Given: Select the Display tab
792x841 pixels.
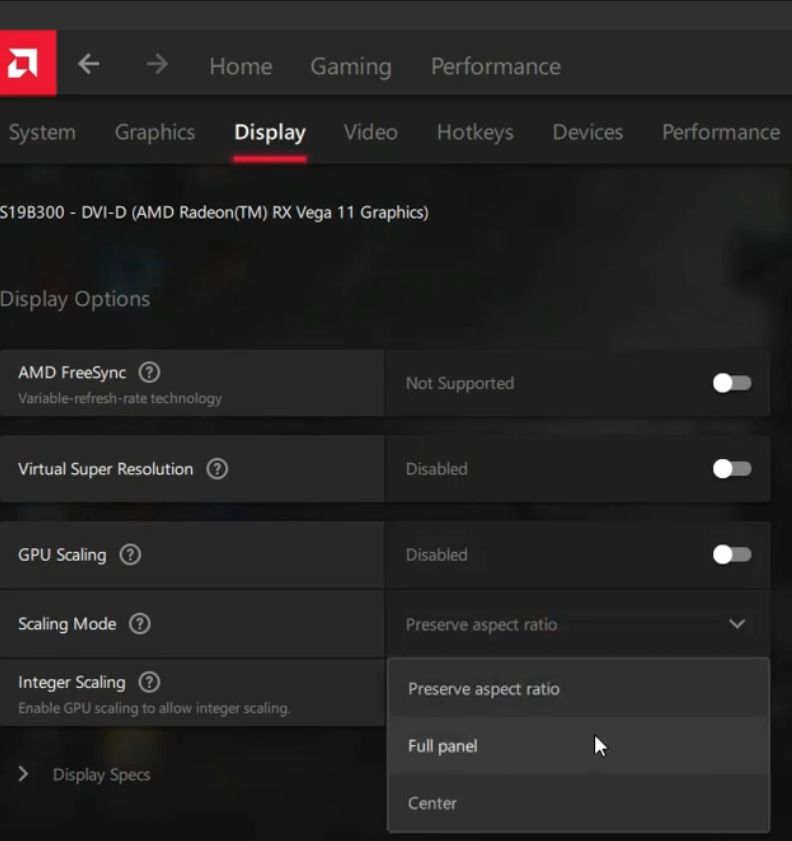Looking at the screenshot, I should click(x=270, y=132).
